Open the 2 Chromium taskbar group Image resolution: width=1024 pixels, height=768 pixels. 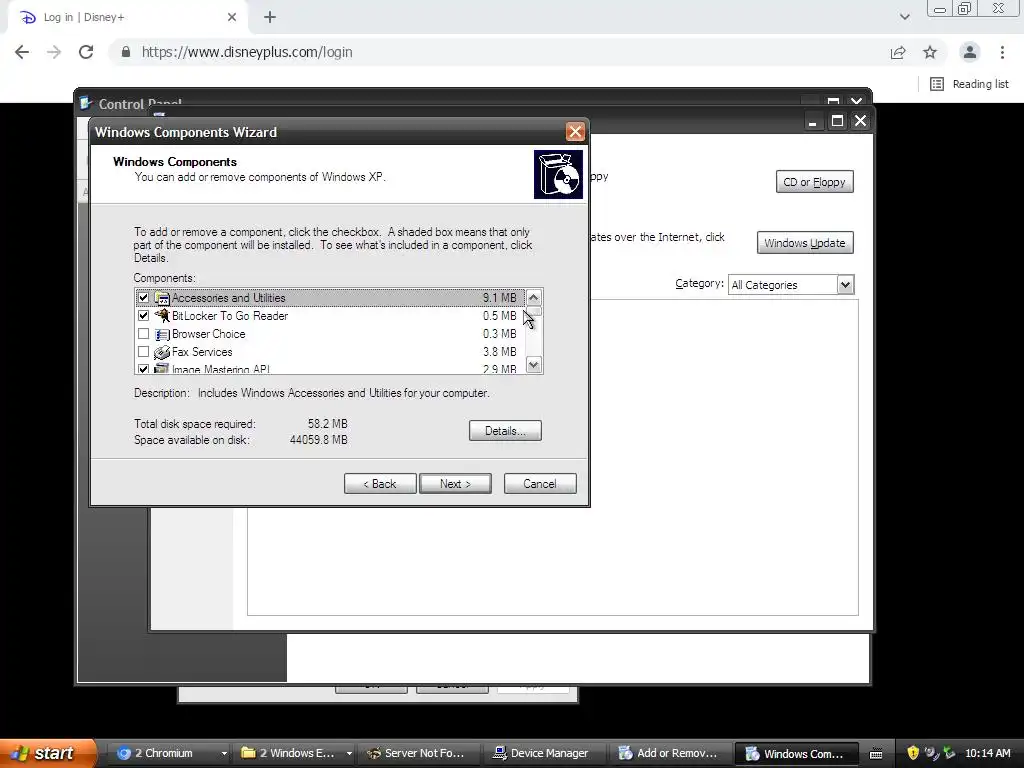click(165, 753)
